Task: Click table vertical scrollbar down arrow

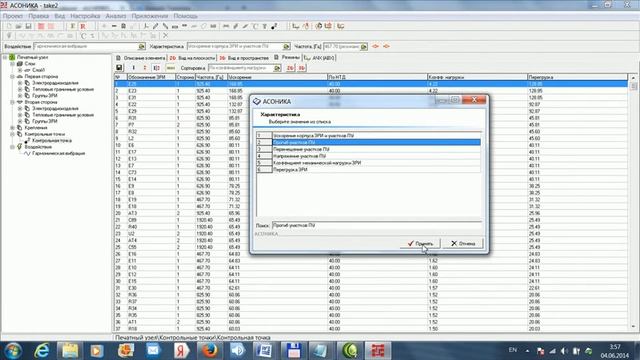Action: pyautogui.click(x=633, y=327)
